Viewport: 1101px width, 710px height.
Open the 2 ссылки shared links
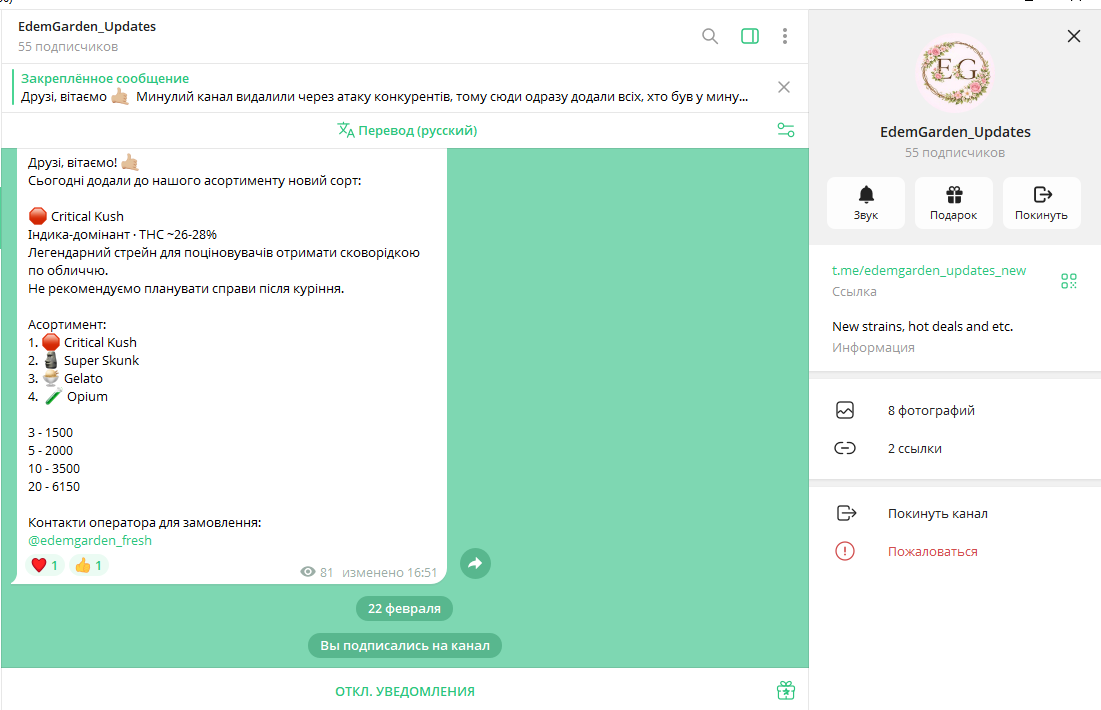tap(955, 448)
